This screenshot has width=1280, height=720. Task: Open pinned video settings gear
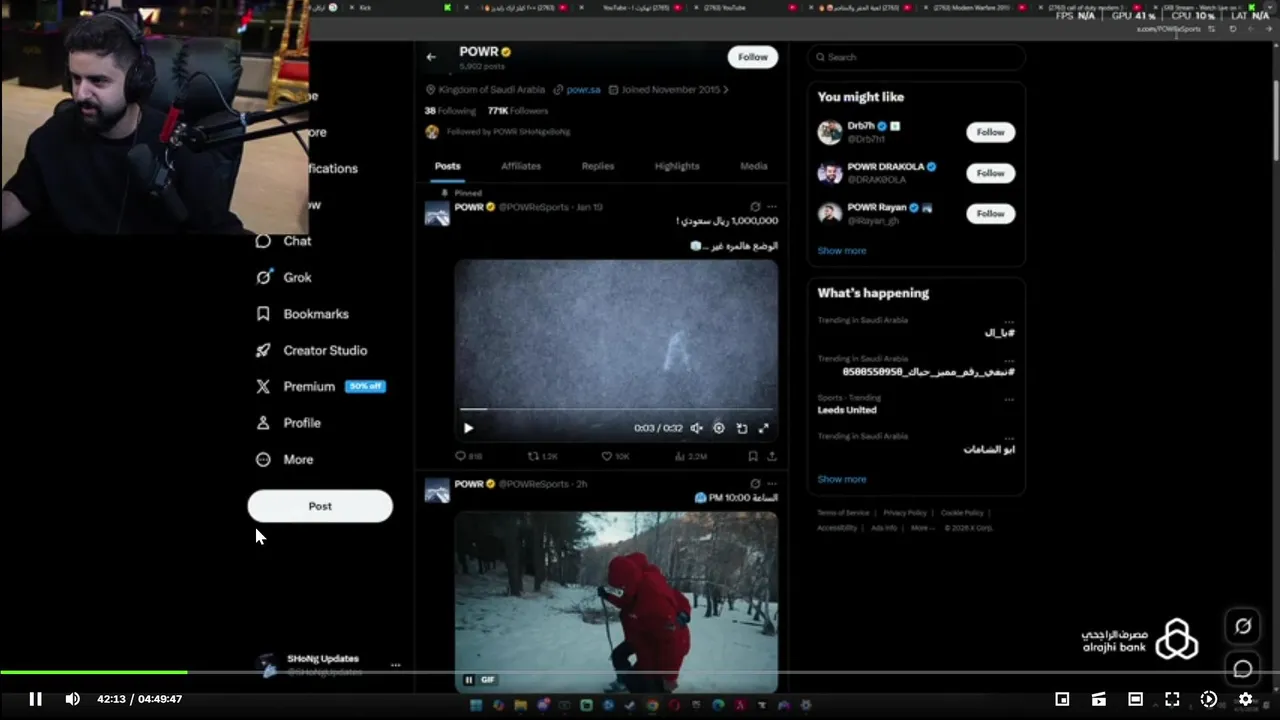(x=719, y=428)
